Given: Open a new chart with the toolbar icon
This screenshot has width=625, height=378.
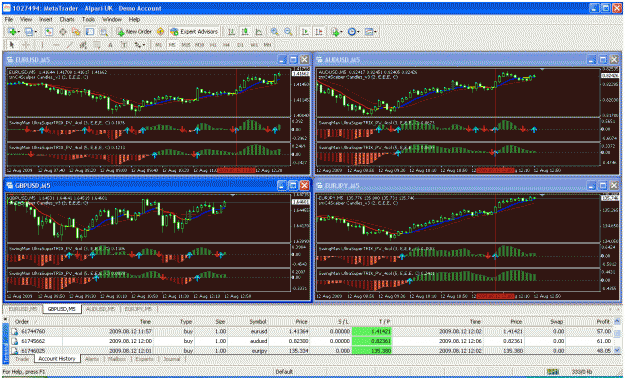Looking at the screenshot, I should [12, 32].
